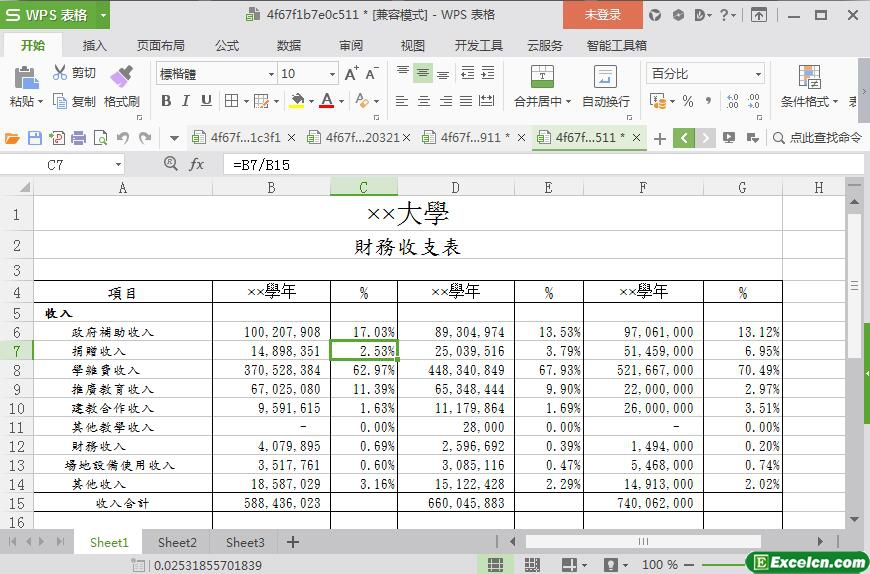Viewport: 870px width, 574px height.
Task: Click the cell borders icon
Action: click(x=231, y=101)
